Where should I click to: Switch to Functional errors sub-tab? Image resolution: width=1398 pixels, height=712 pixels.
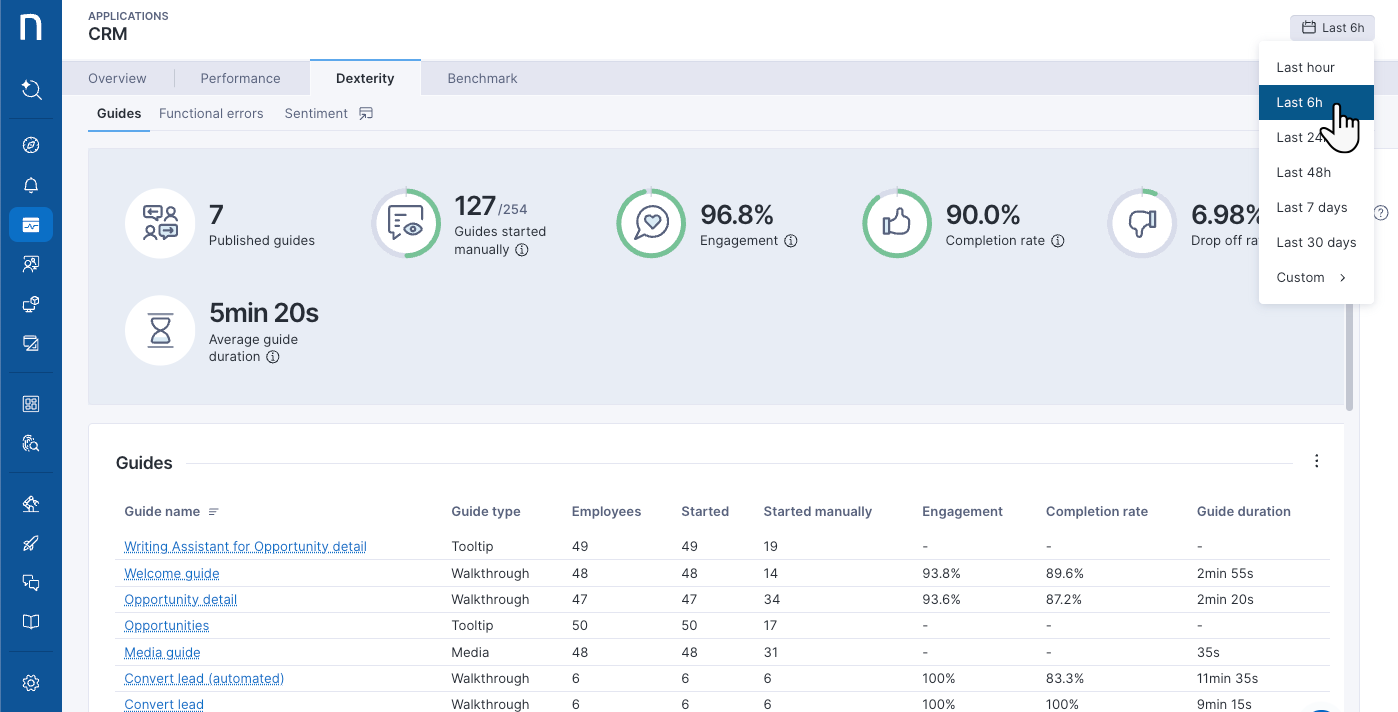click(x=211, y=113)
